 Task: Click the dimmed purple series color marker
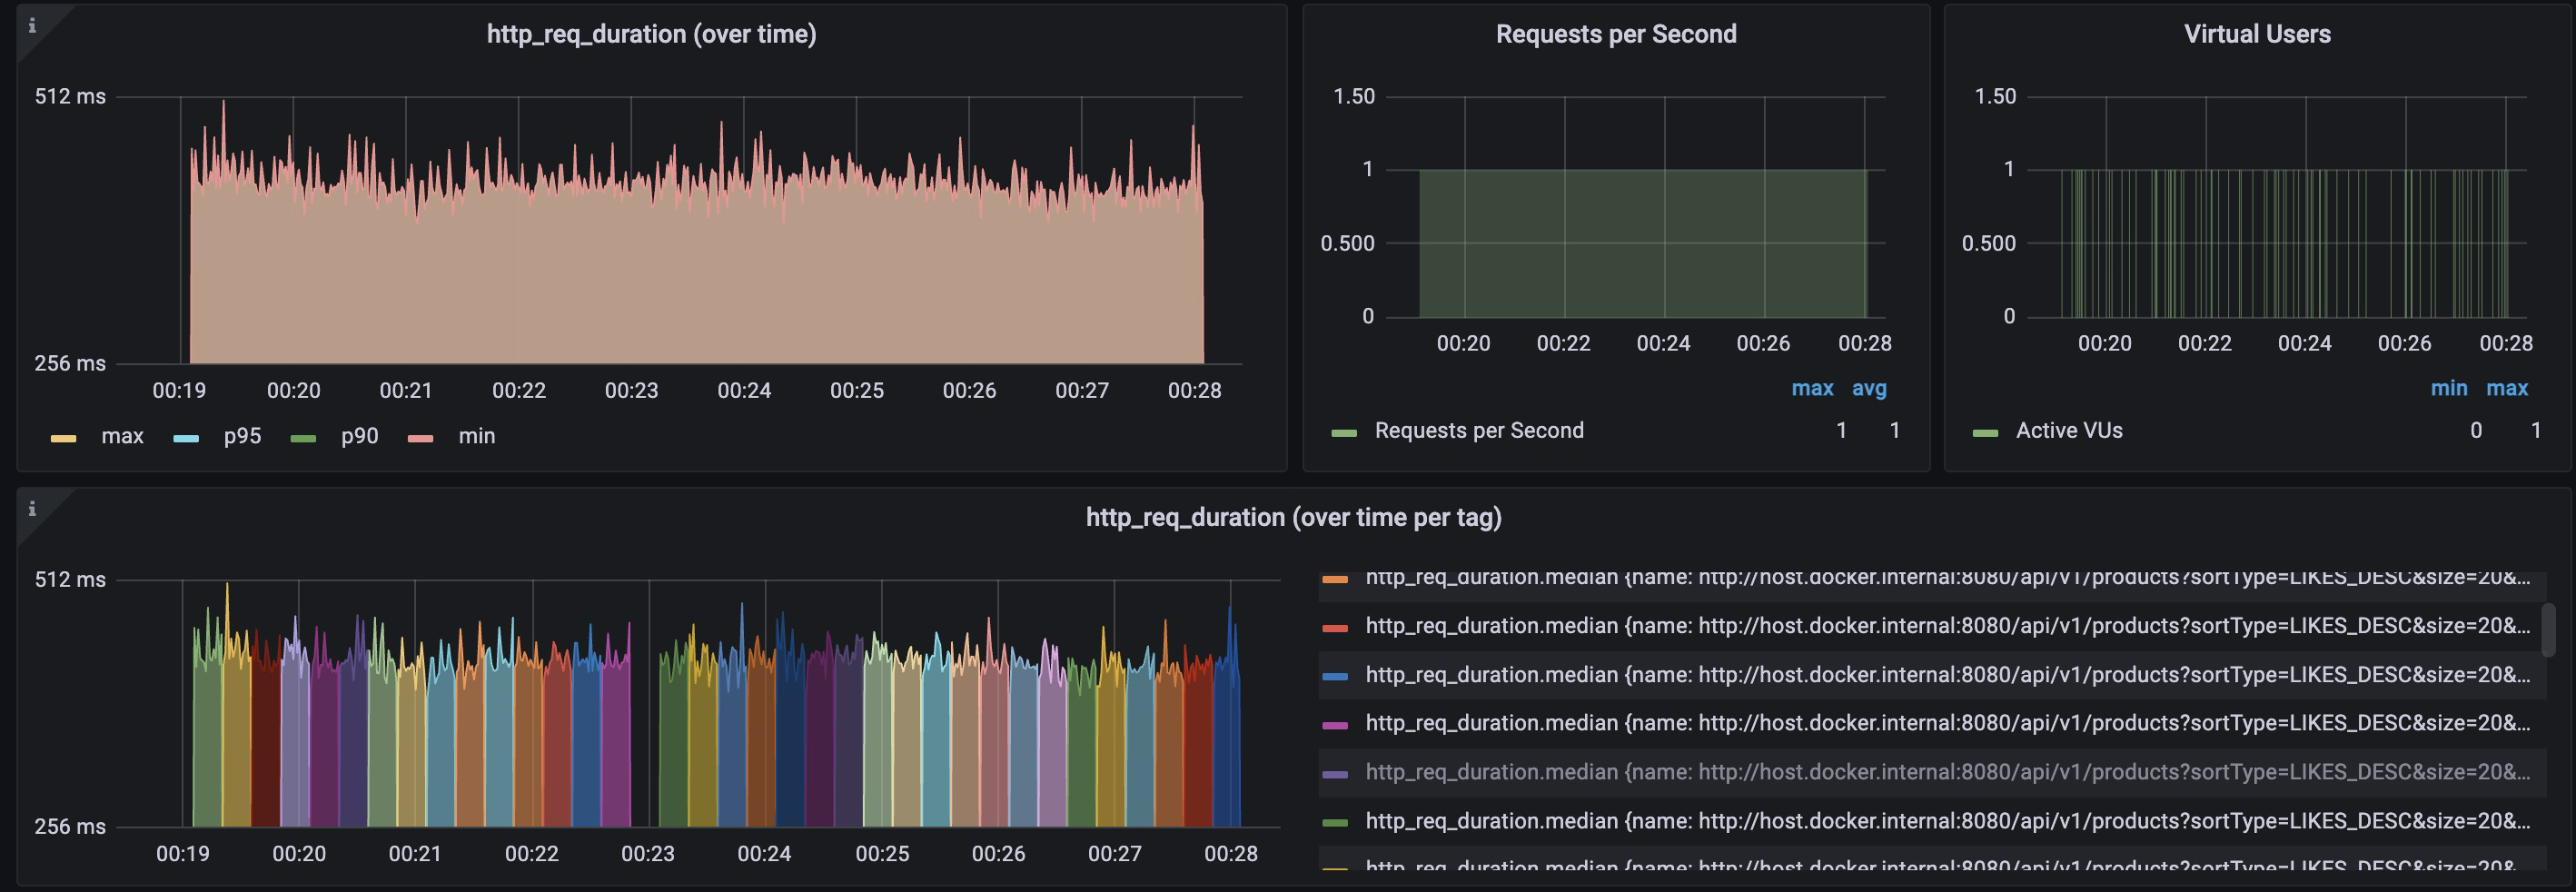pos(1335,773)
